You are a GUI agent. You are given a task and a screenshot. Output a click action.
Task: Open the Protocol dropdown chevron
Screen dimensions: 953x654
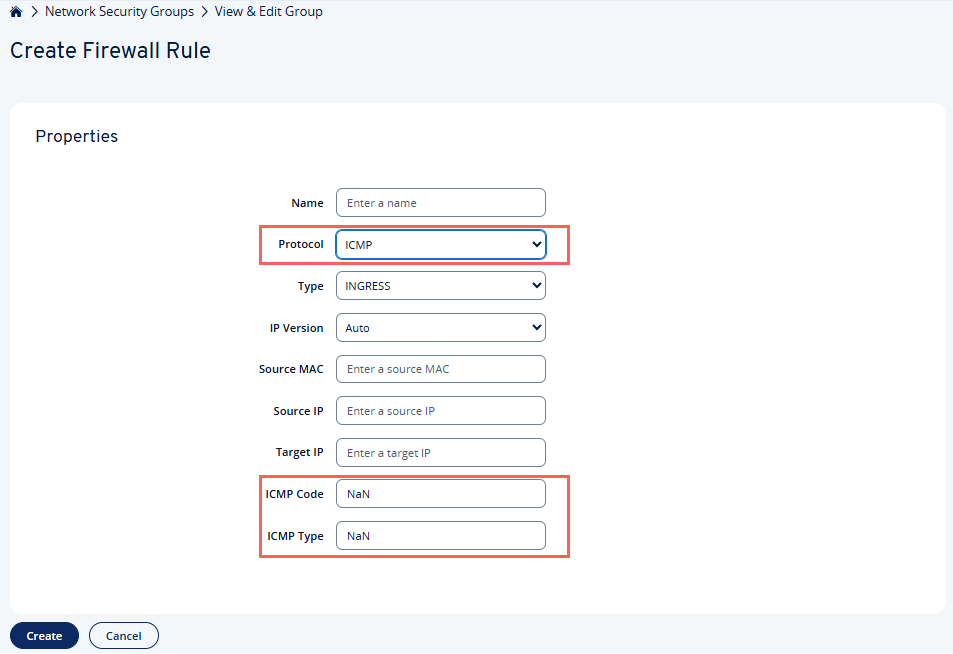tap(536, 244)
